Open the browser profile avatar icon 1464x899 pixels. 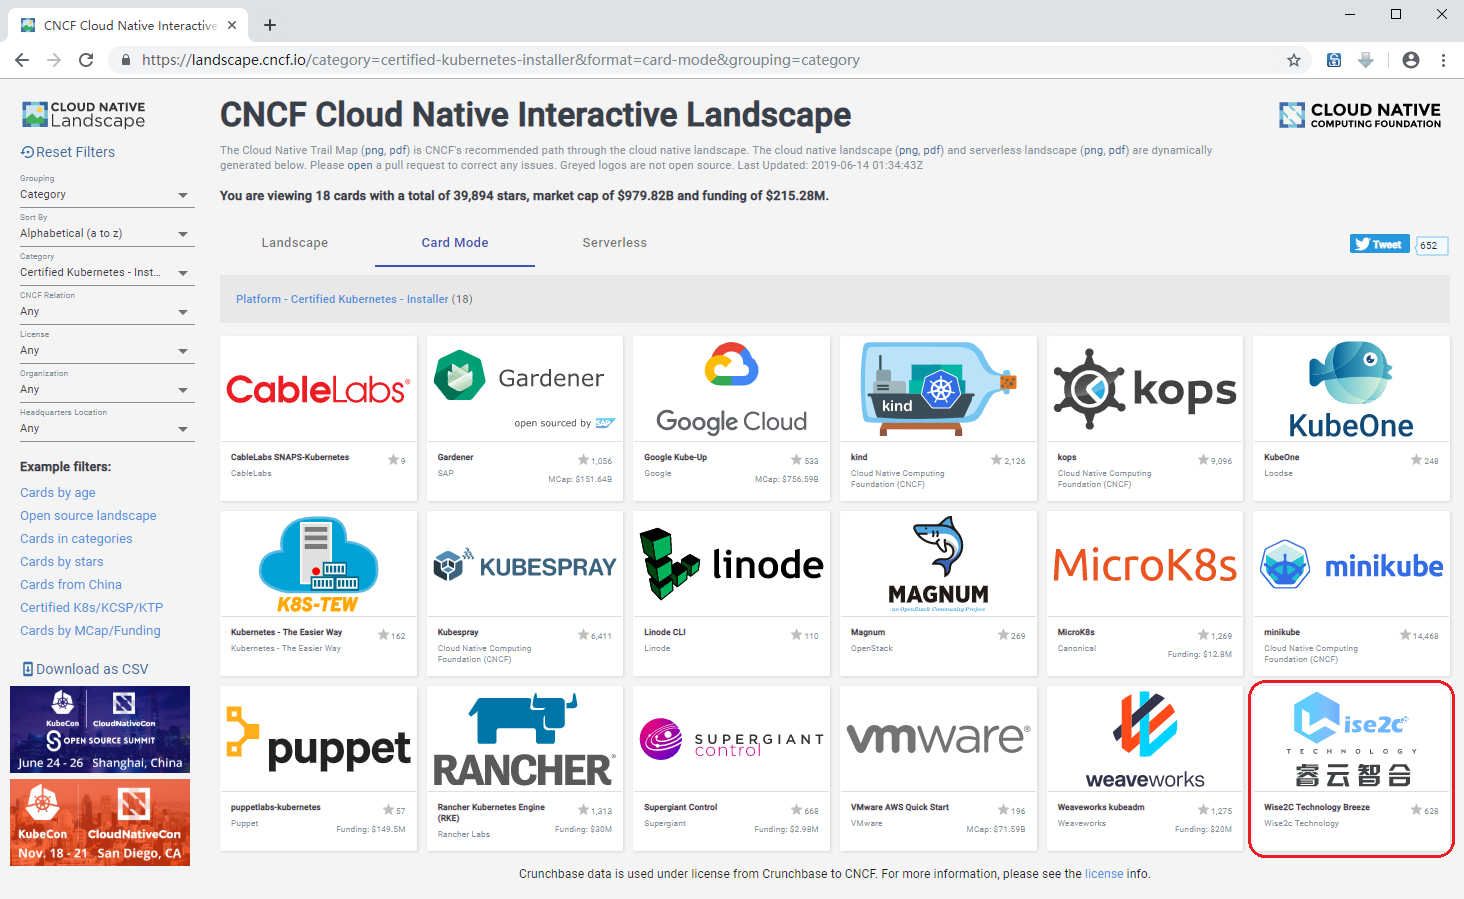coord(1411,60)
